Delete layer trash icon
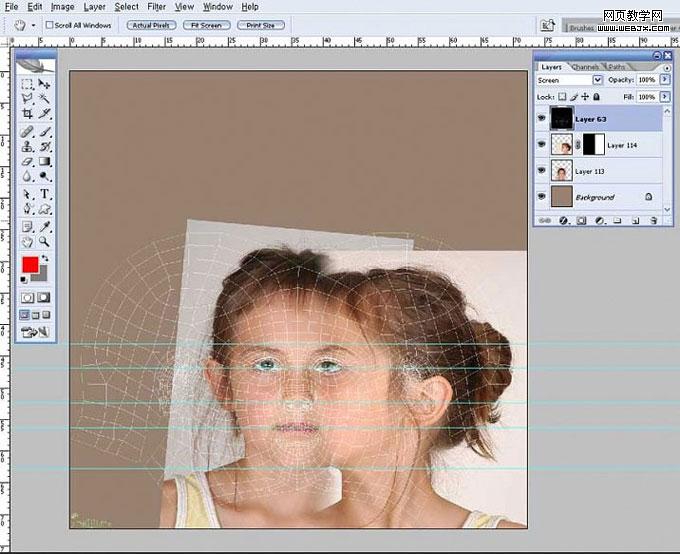 (x=654, y=221)
